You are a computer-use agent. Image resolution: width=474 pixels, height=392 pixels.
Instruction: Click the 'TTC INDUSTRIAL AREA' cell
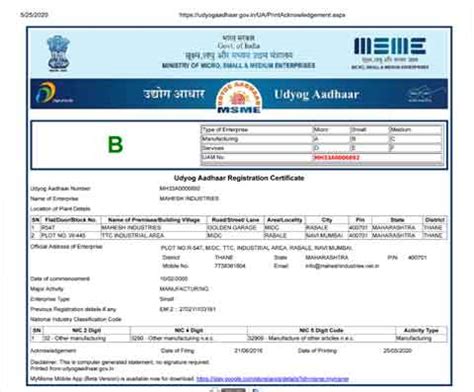pyautogui.click(x=154, y=235)
